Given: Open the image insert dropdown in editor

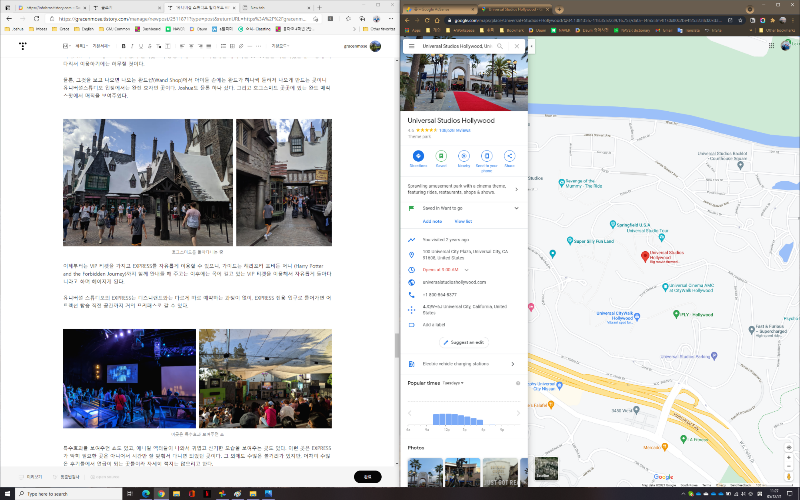Looking at the screenshot, I should (x=67, y=46).
